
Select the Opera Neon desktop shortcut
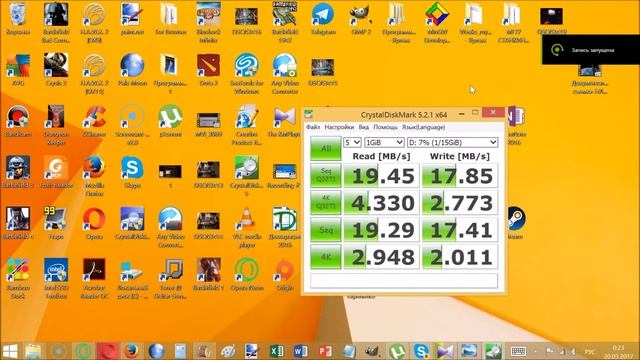[x=247, y=274]
